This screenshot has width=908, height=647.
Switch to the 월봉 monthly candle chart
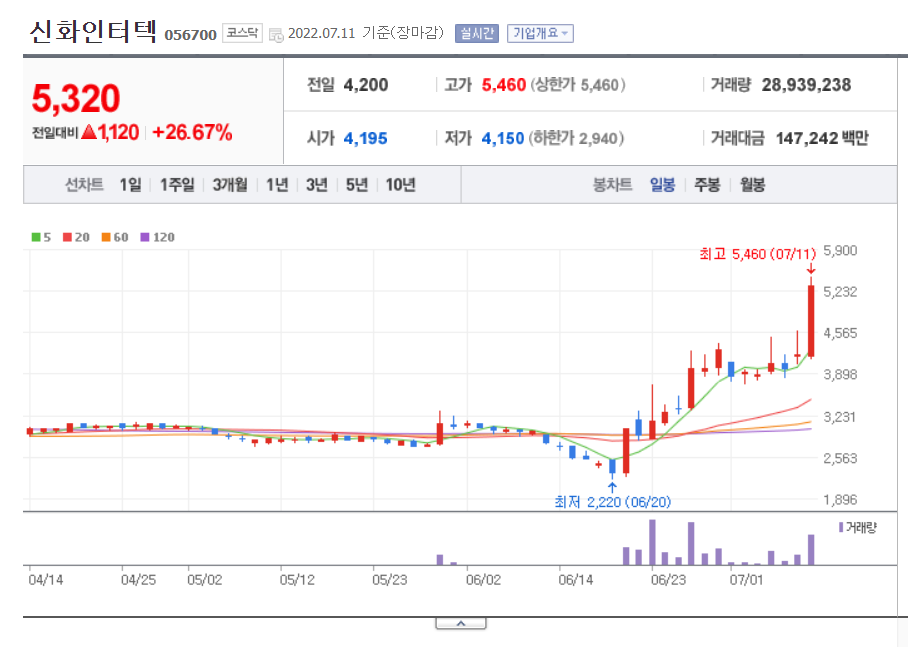752,185
